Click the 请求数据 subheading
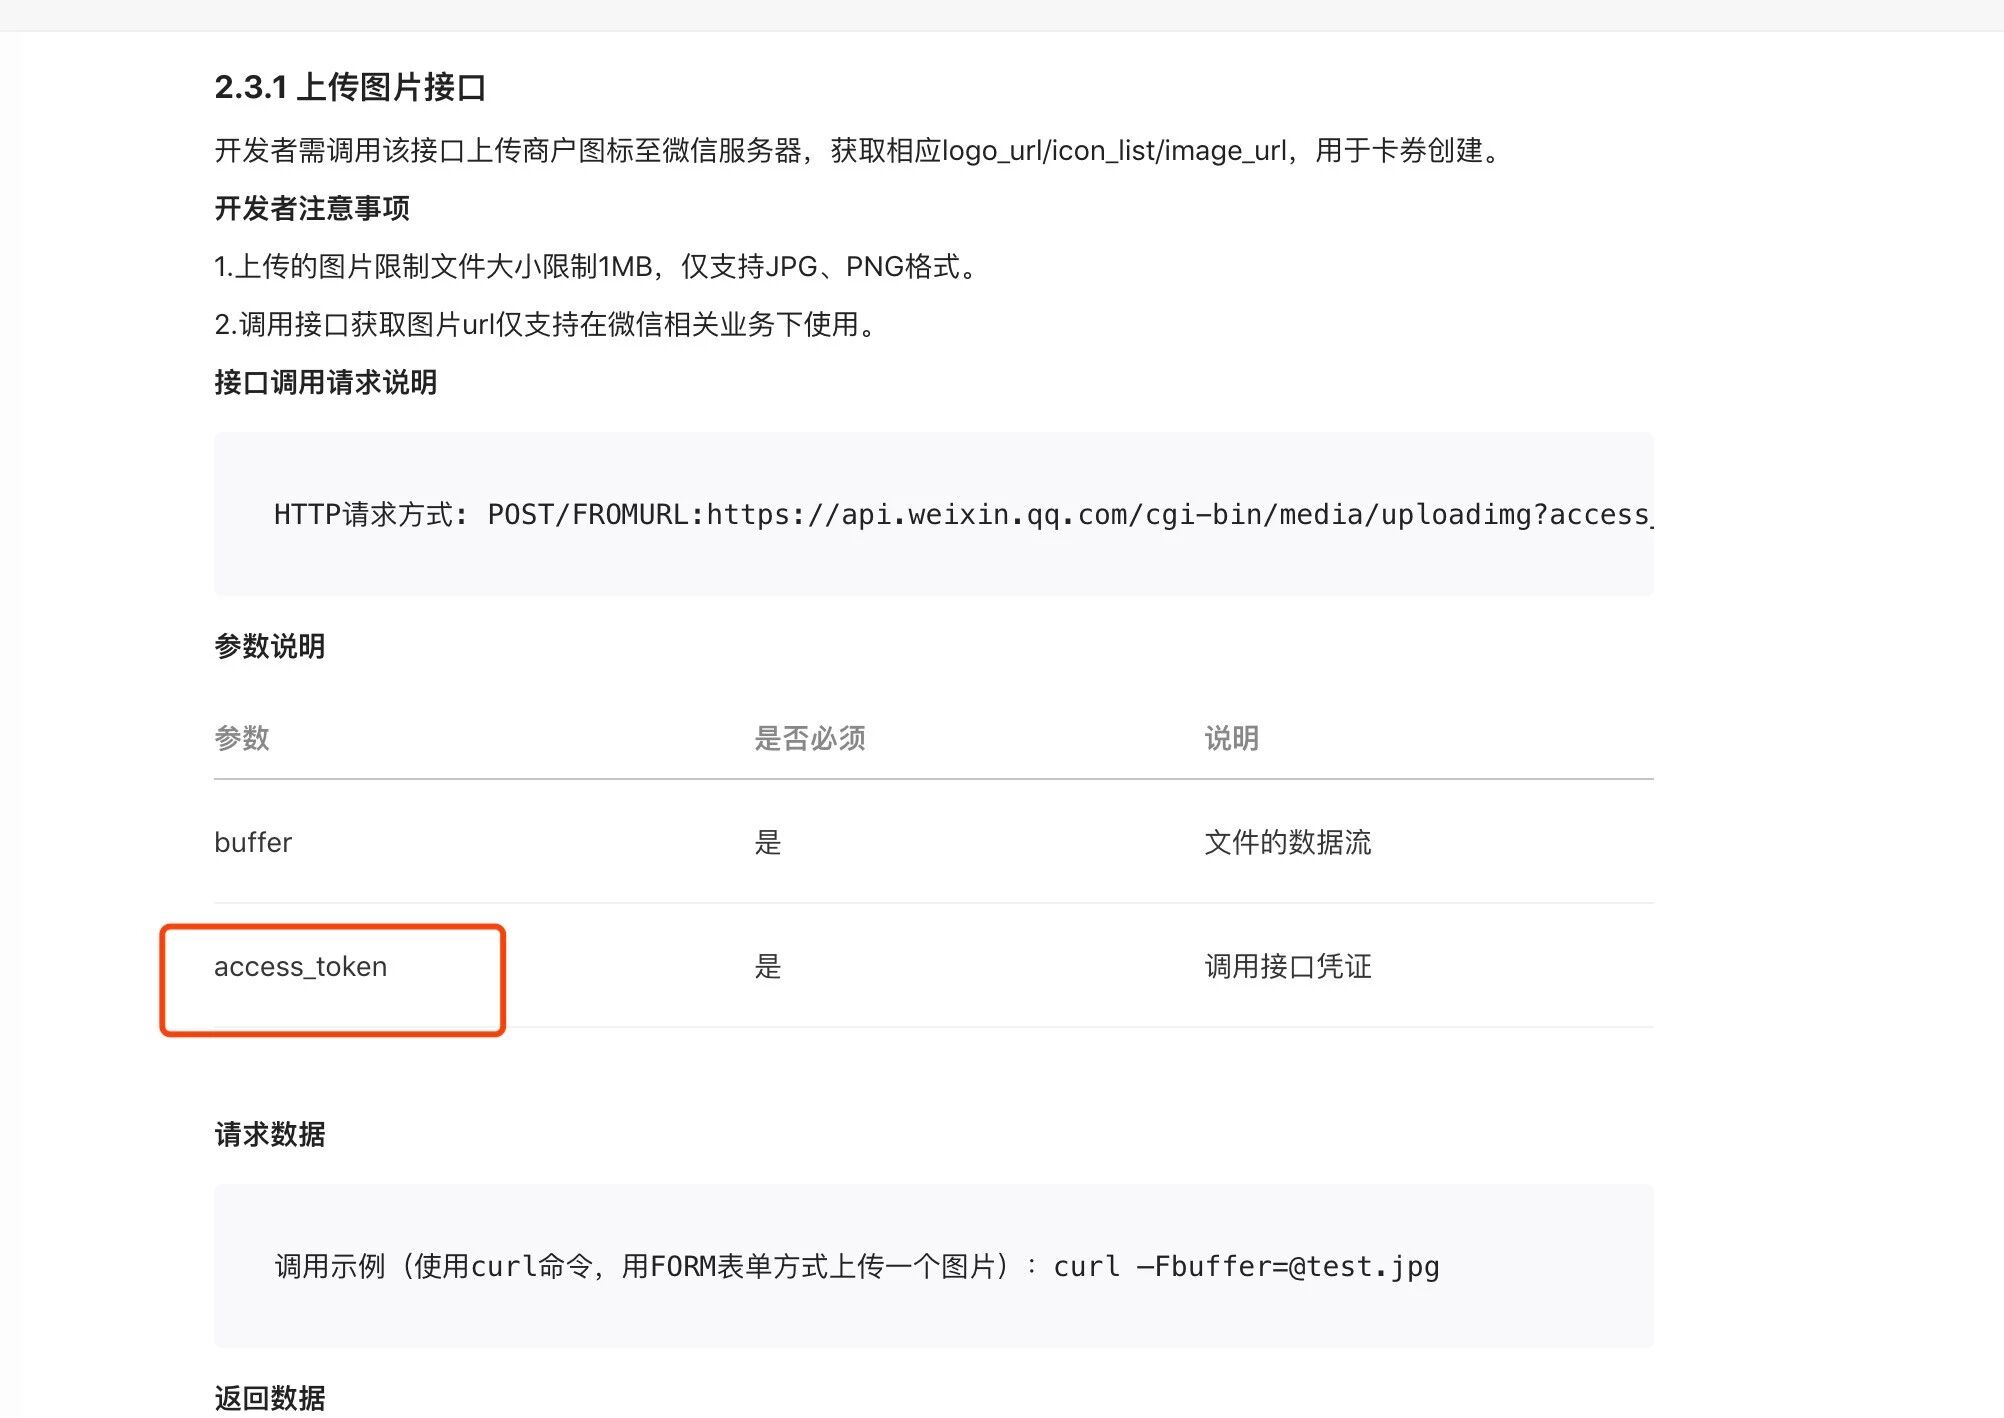This screenshot has width=2004, height=1418. coord(269,1134)
